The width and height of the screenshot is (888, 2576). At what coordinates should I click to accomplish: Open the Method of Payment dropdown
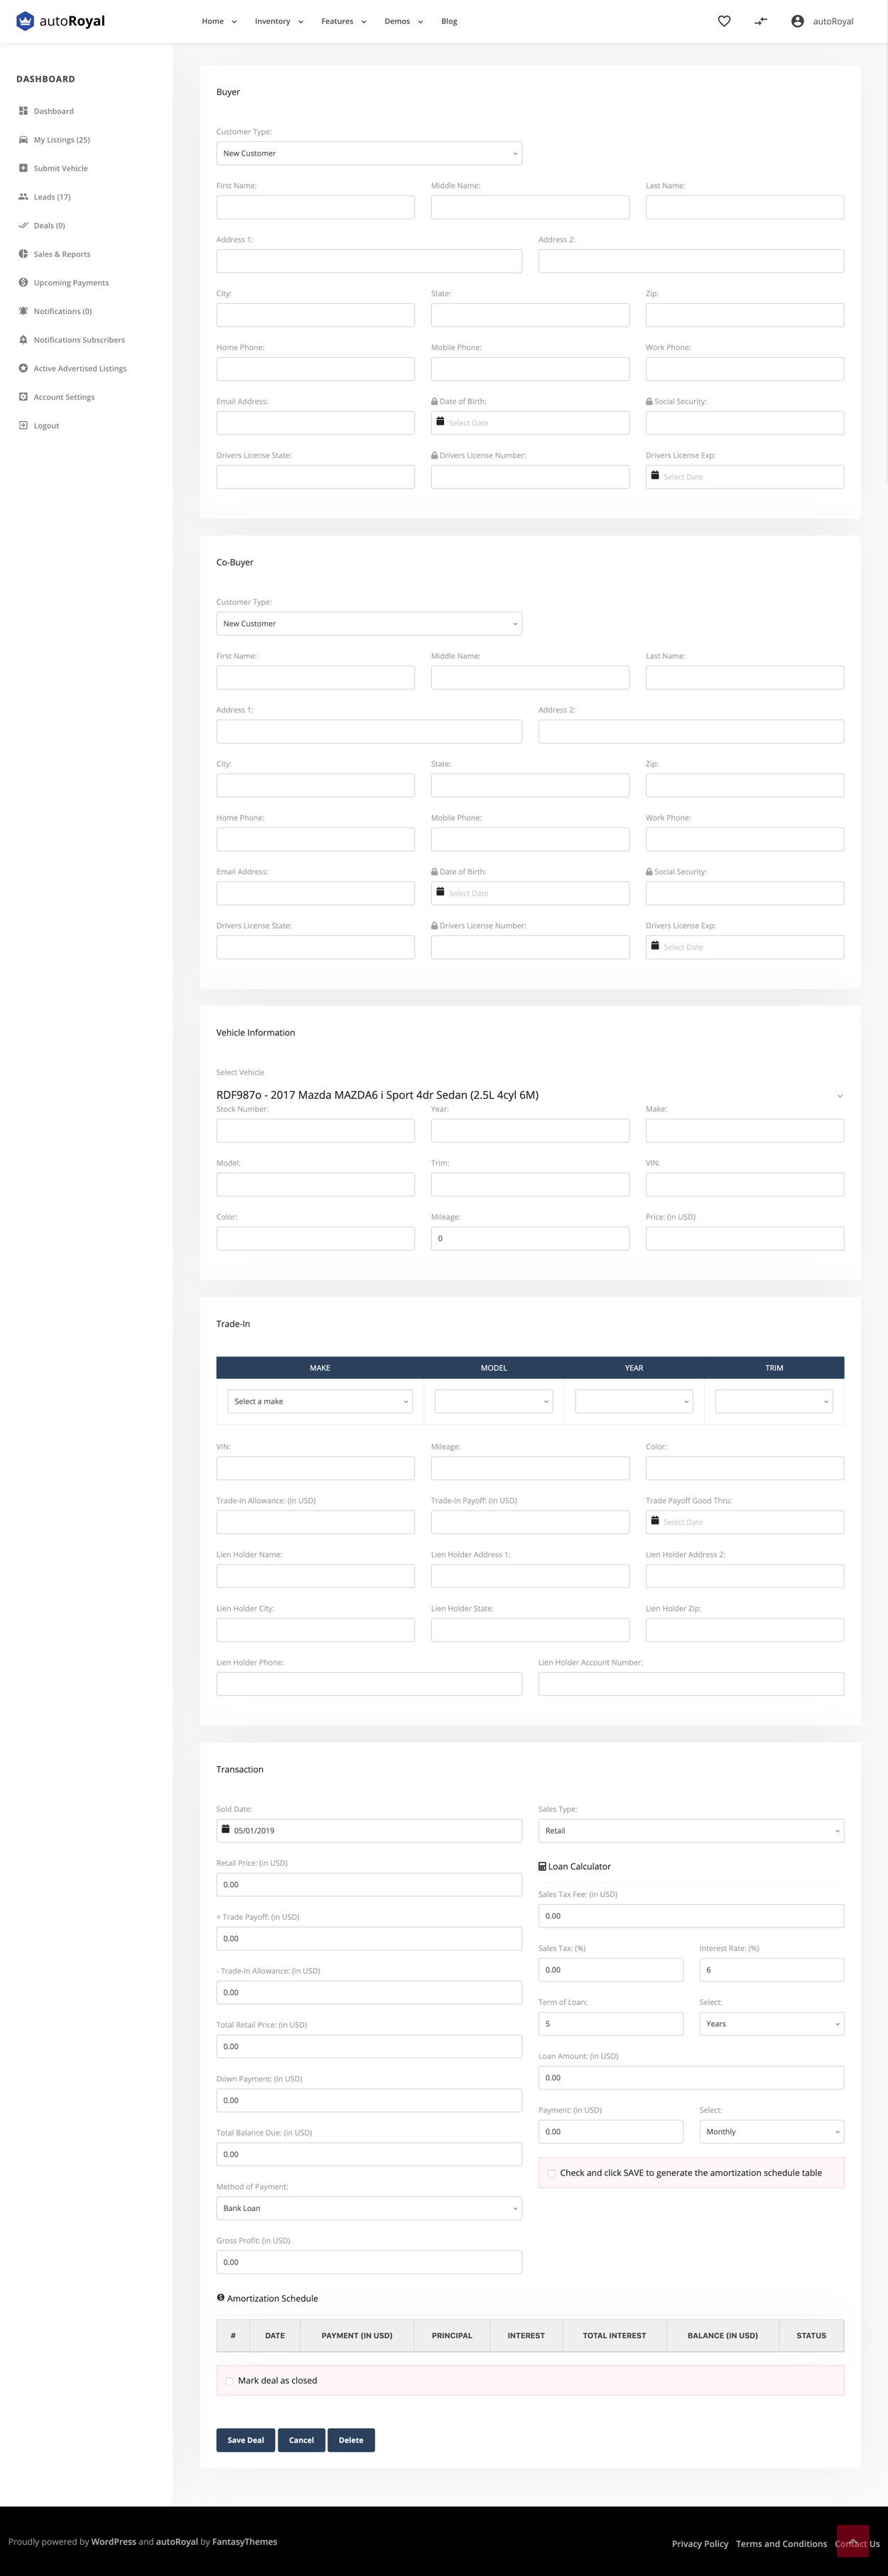click(369, 2208)
